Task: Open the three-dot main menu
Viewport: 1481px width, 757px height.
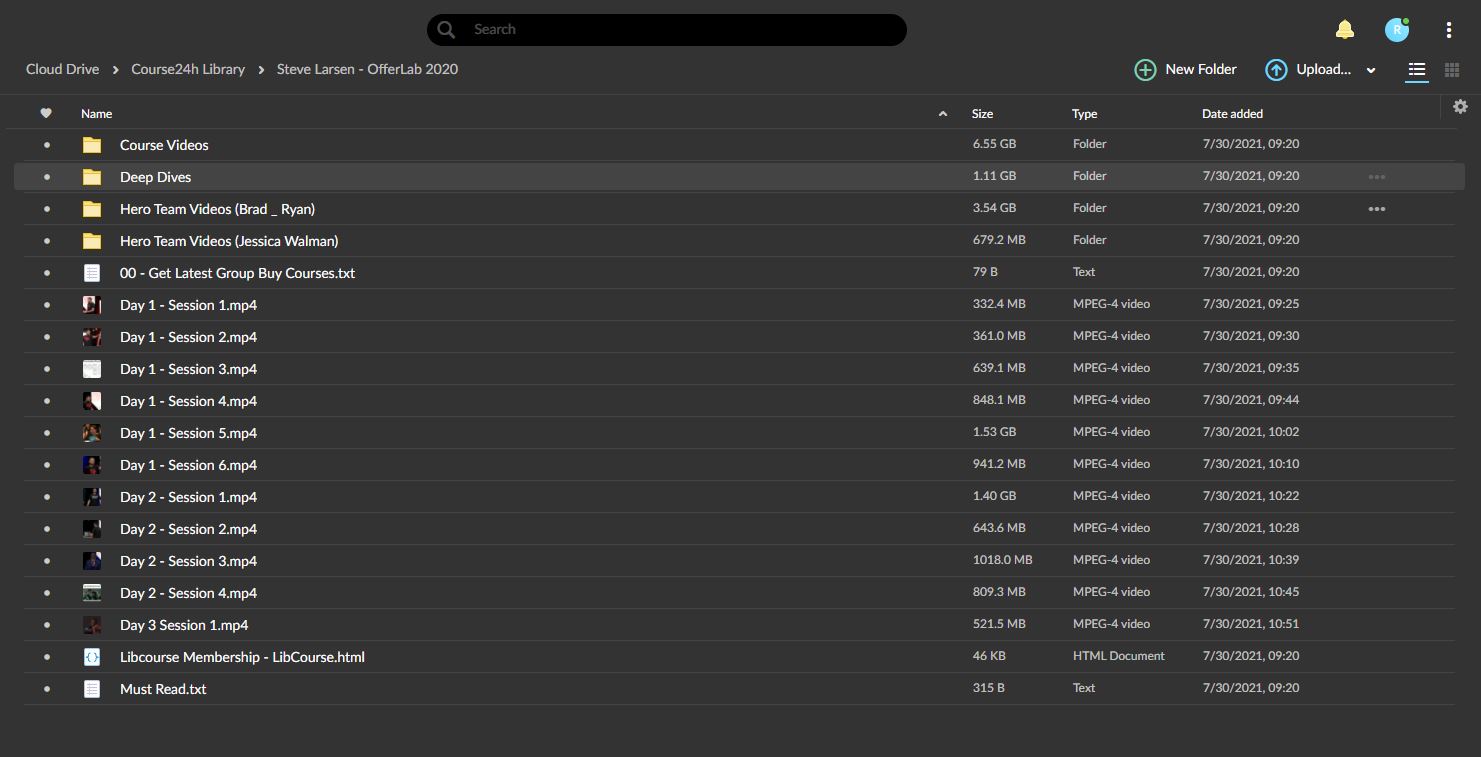Action: point(1448,30)
